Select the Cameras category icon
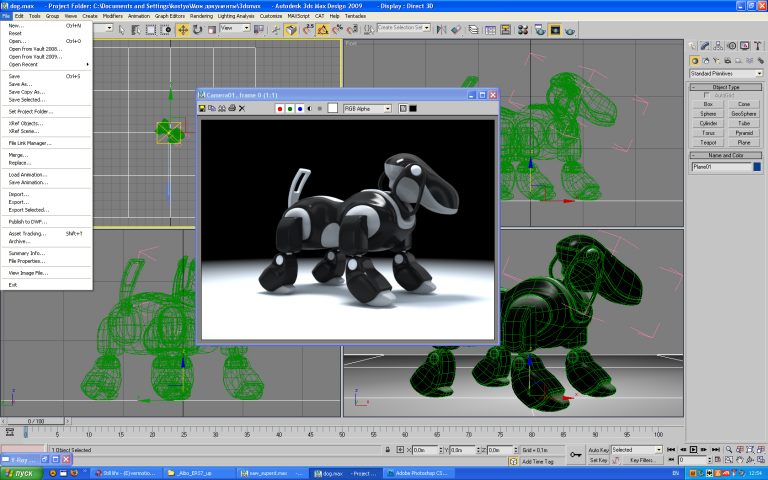Image resolution: width=768 pixels, height=480 pixels. [727, 61]
